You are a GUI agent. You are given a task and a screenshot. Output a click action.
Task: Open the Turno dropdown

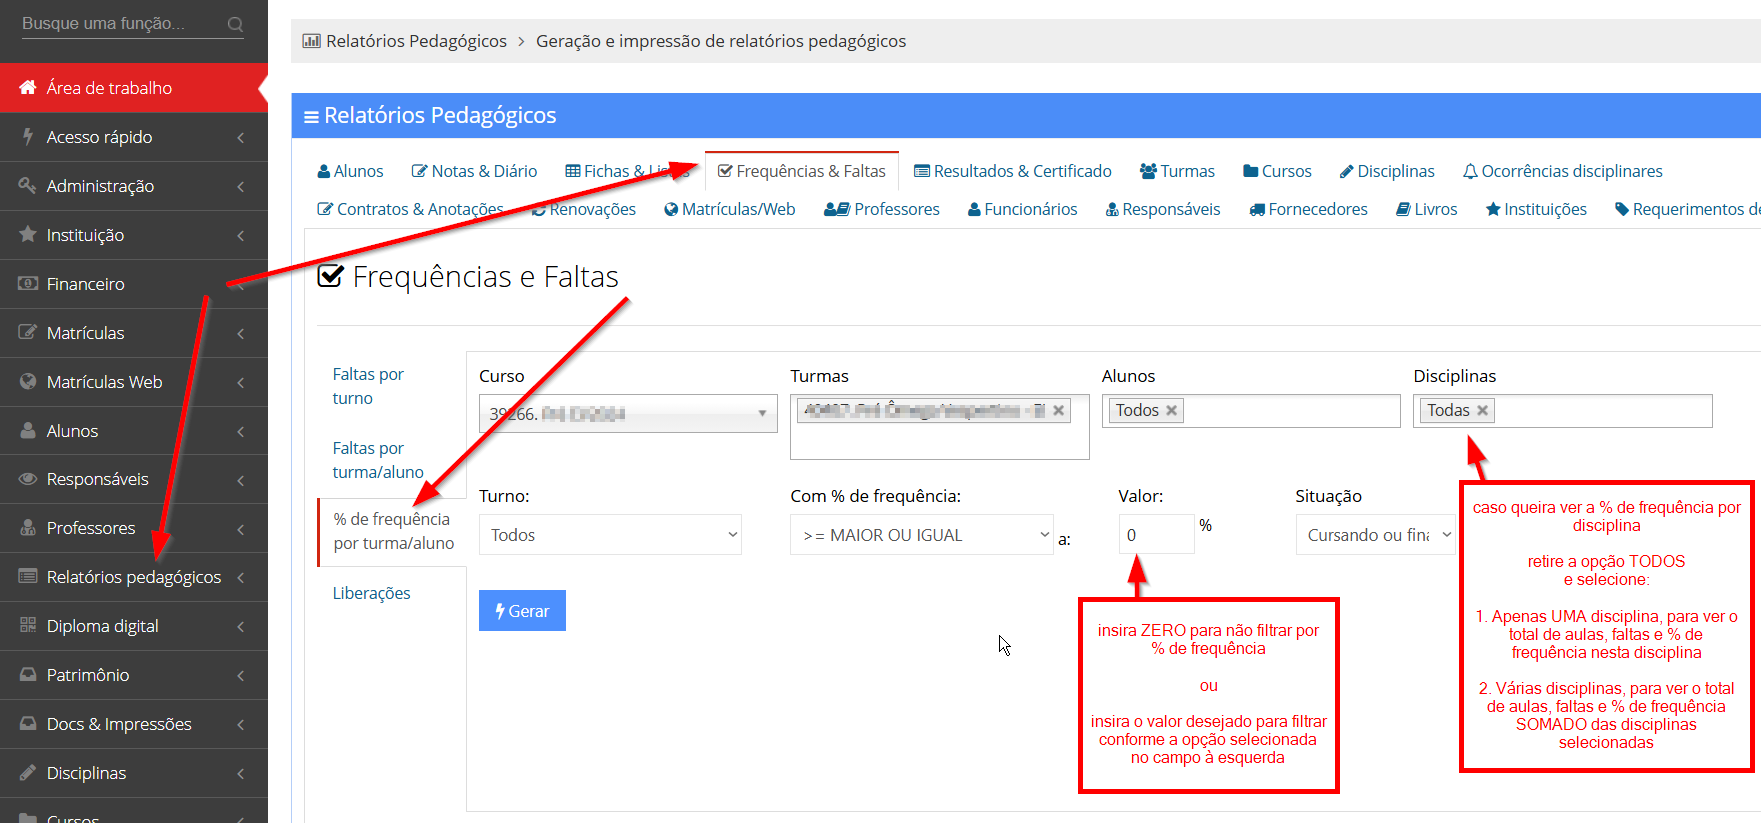pos(610,535)
